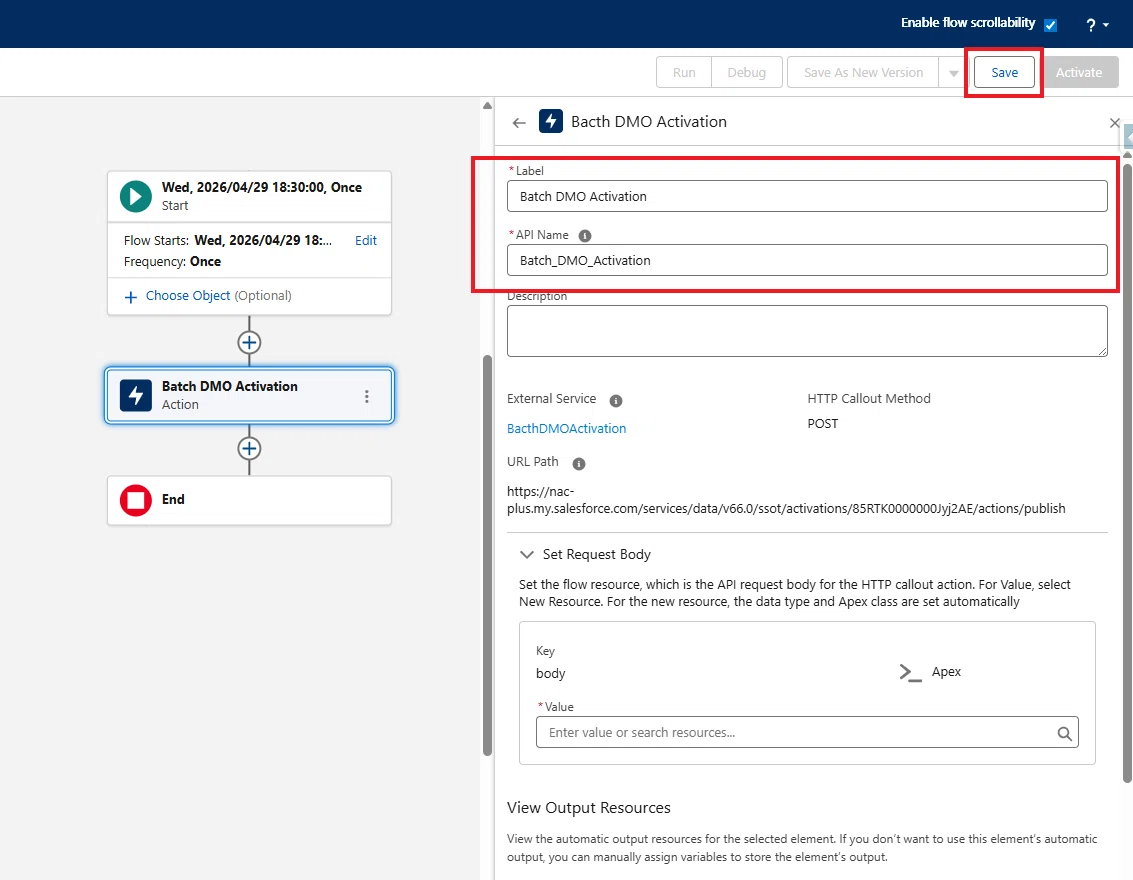The height and width of the screenshot is (880, 1133).
Task: Click the canvas vertical scrollbar
Action: 487,555
